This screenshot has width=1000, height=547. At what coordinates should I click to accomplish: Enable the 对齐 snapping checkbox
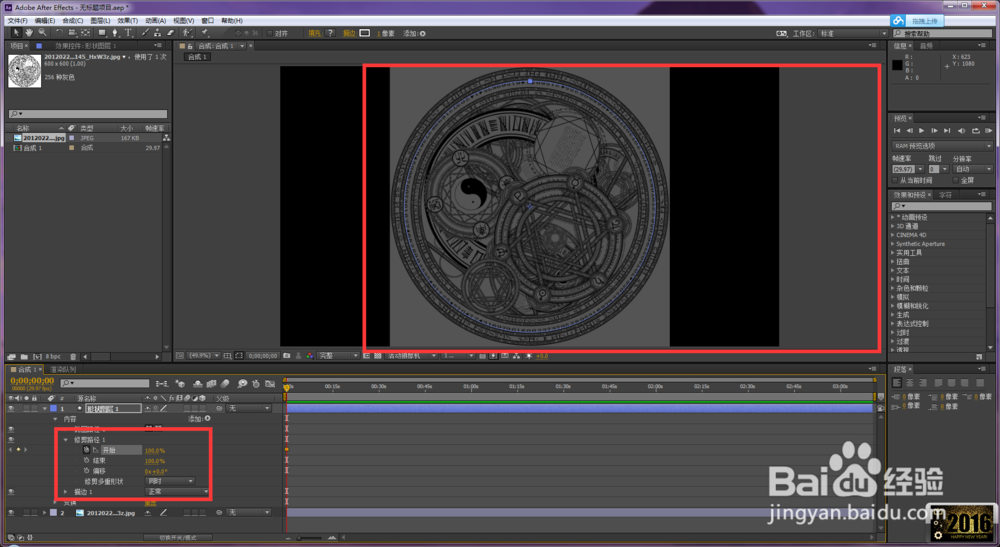coord(270,33)
